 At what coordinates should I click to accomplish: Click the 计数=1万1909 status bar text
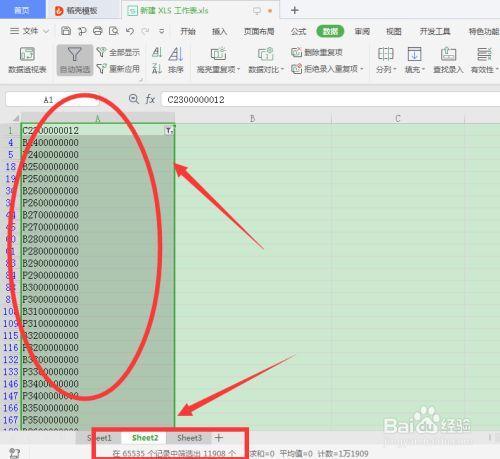tap(343, 454)
